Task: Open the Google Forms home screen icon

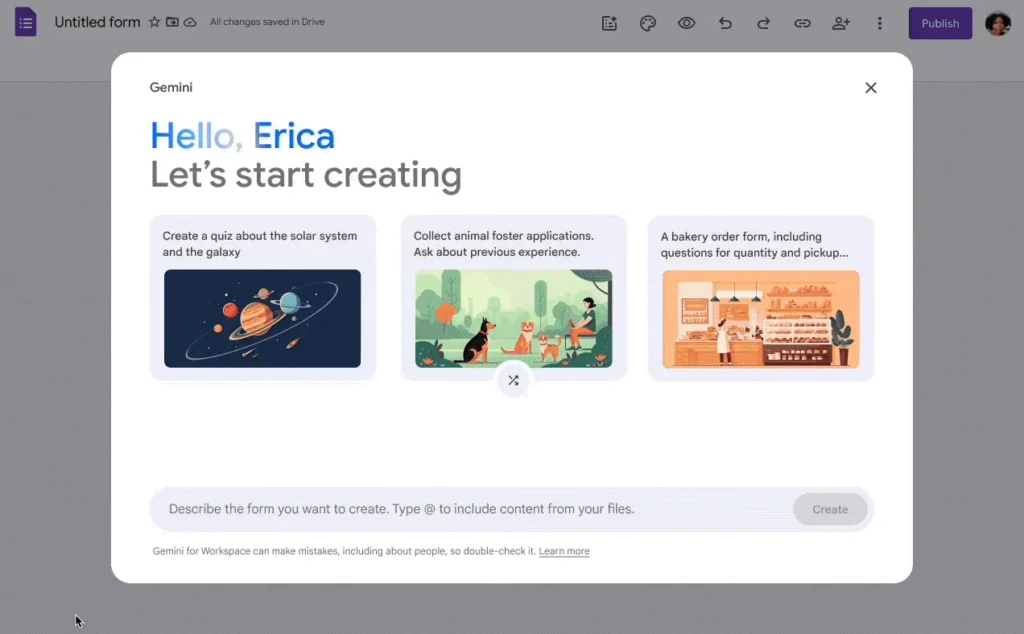Action: [x=25, y=22]
